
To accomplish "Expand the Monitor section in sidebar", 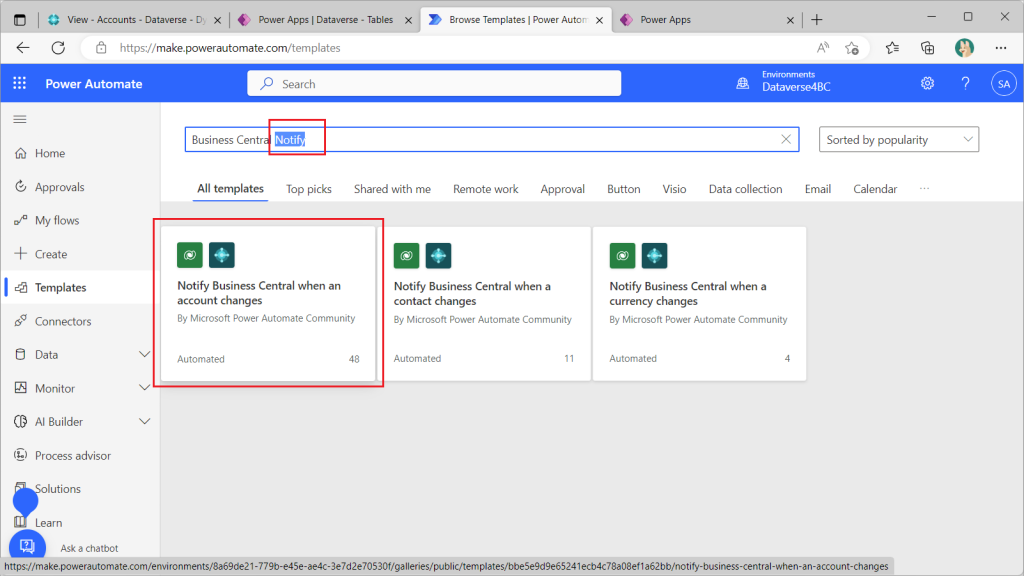I will 144,388.
